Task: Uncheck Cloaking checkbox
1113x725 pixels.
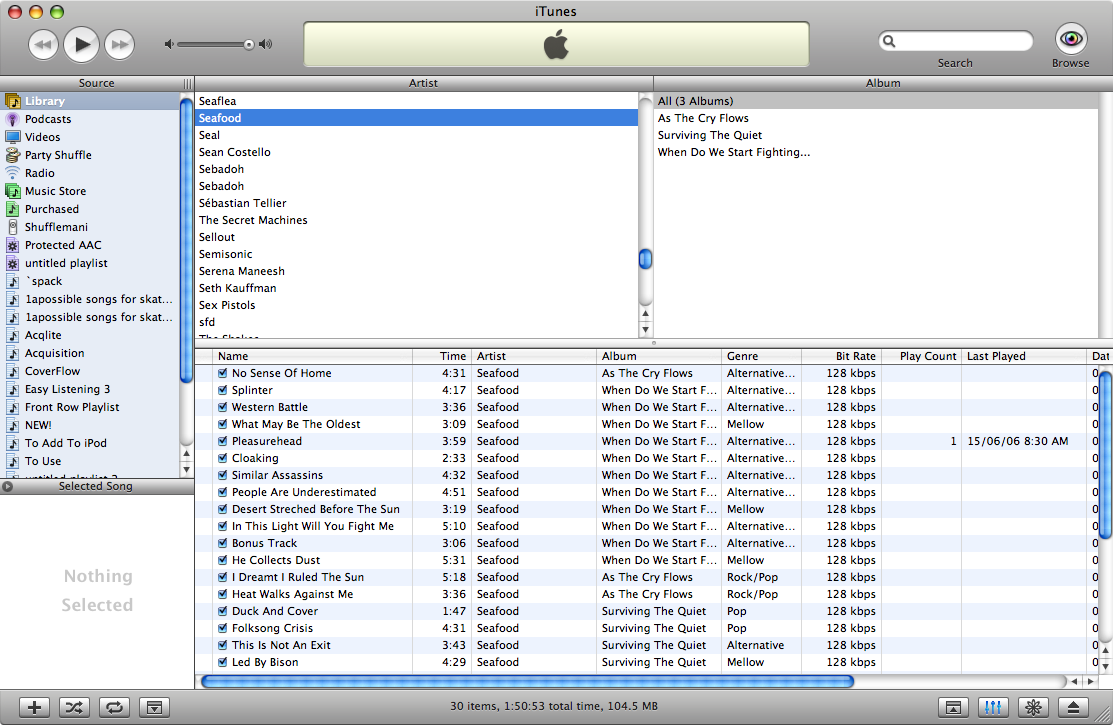Action: (223, 458)
